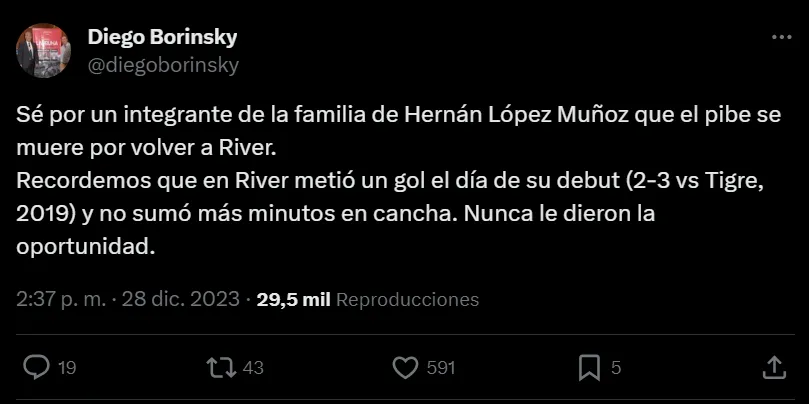Click the 591 likes count
The height and width of the screenshot is (404, 809).
pyautogui.click(x=441, y=368)
